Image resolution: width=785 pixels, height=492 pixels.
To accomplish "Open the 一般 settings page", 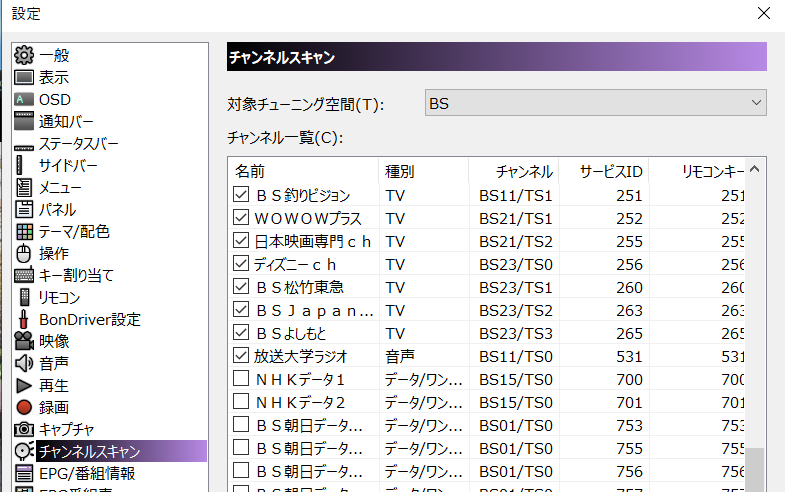I will [54, 55].
